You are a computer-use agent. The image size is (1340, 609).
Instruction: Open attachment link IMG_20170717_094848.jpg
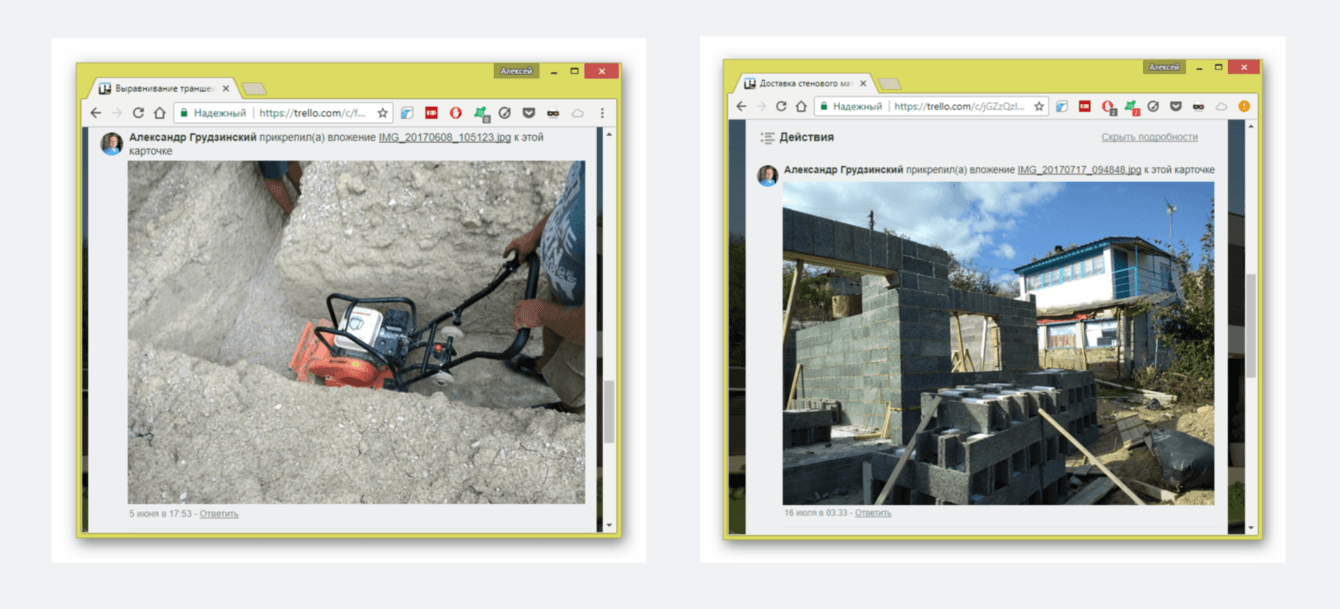click(1079, 170)
